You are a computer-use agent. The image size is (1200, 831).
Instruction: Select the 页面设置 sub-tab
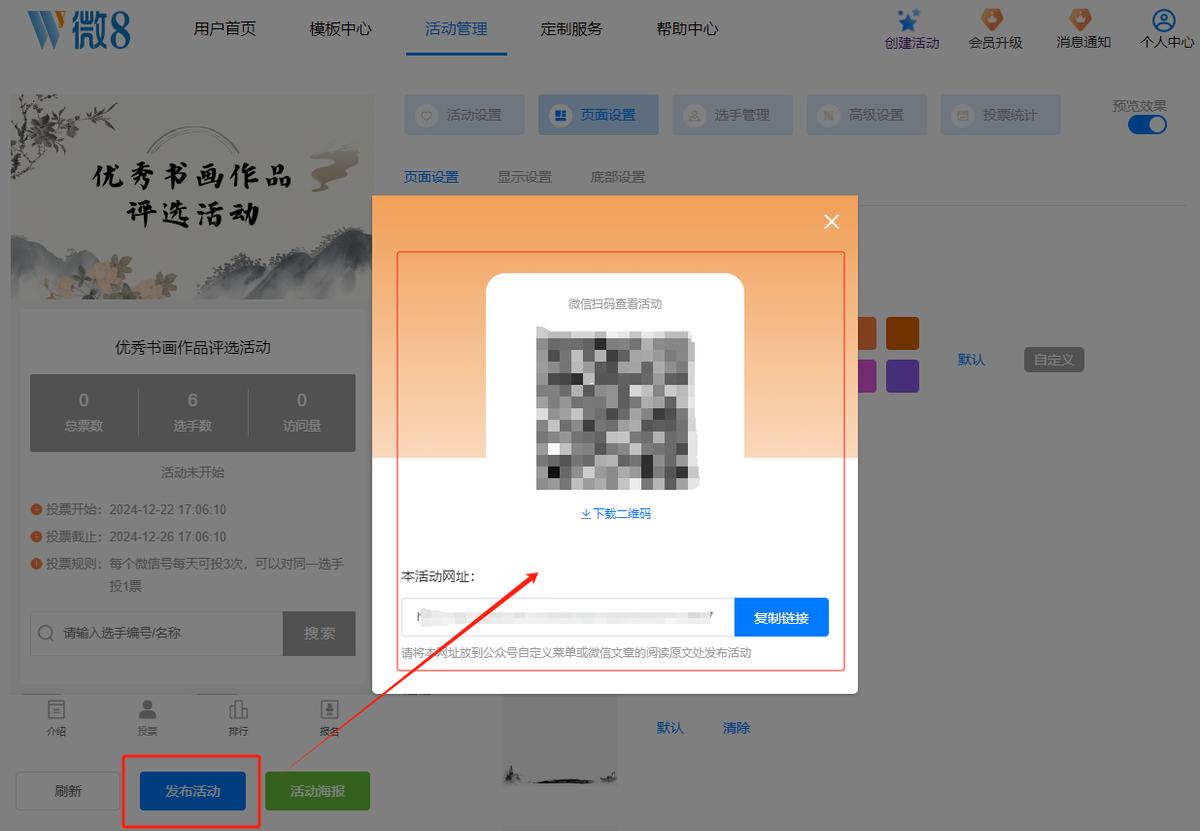(432, 177)
